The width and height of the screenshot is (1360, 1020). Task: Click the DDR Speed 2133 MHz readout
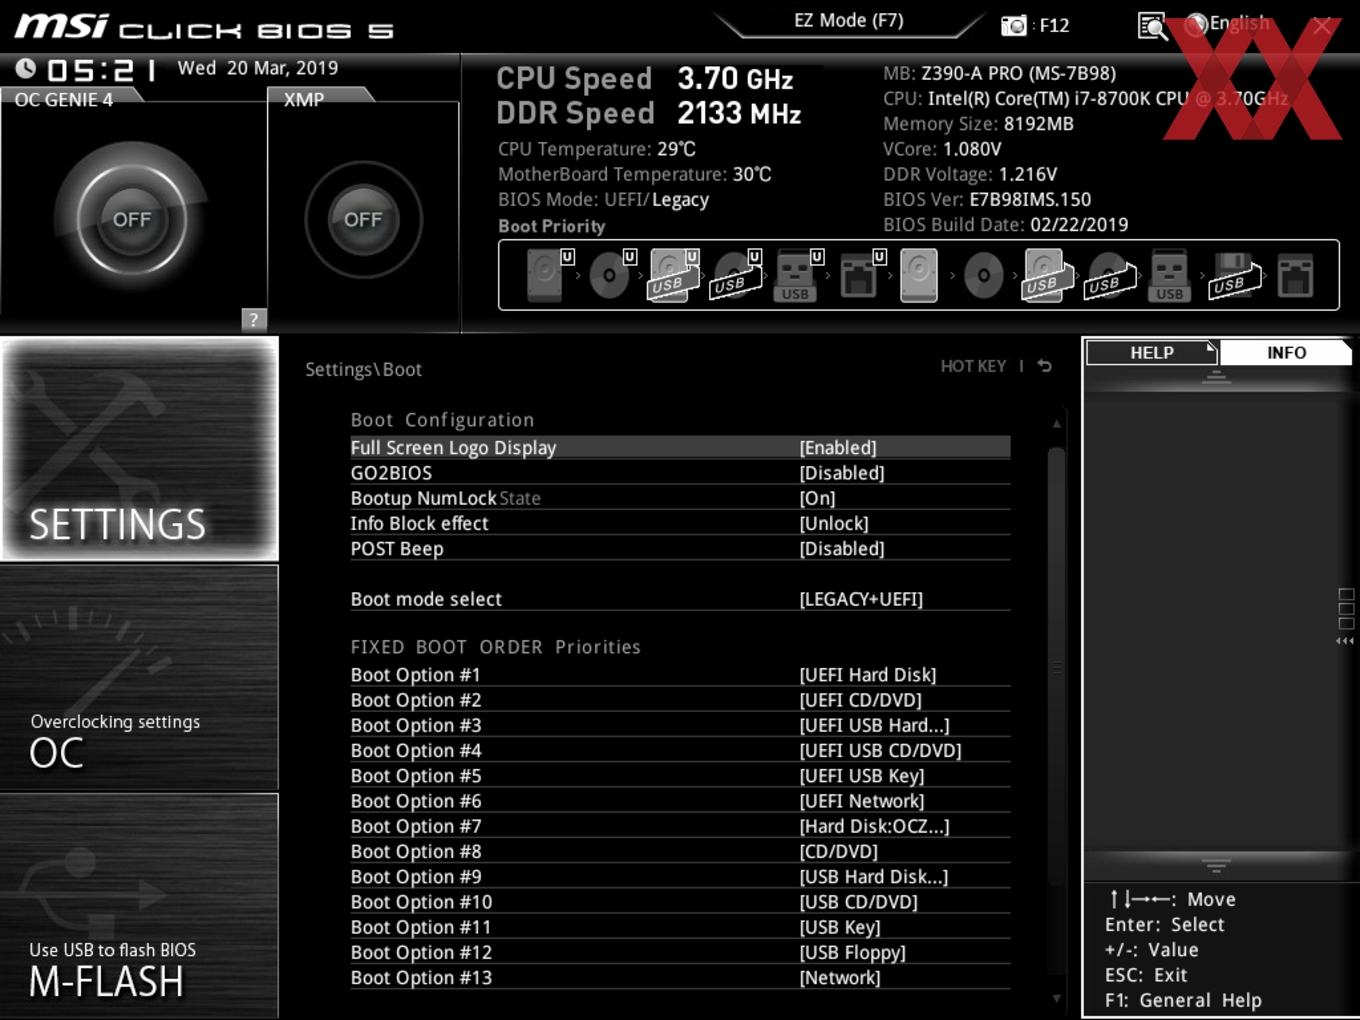tap(648, 113)
